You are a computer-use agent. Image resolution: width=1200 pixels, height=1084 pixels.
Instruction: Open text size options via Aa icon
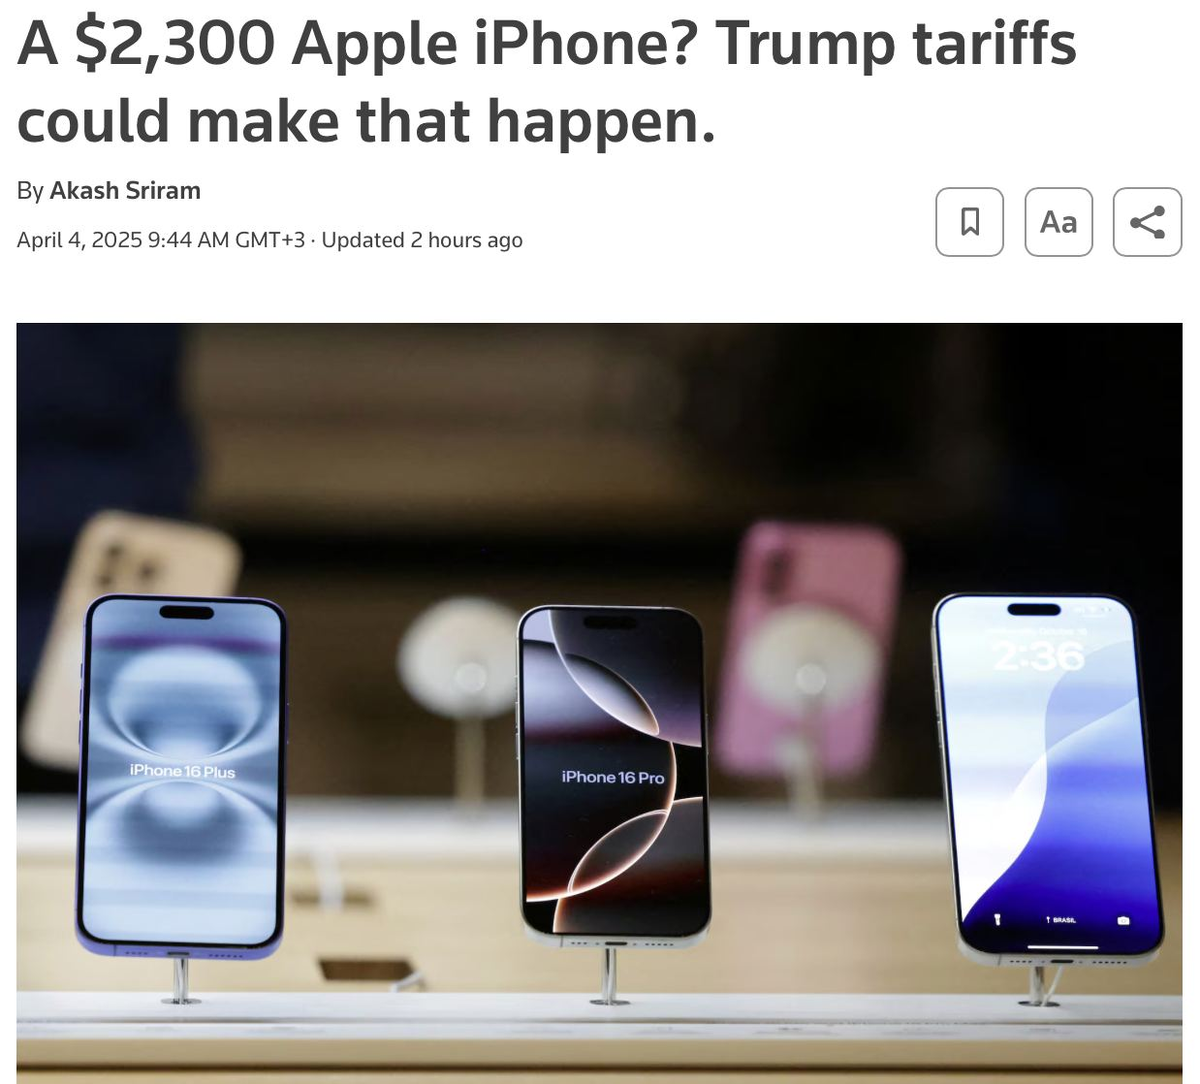point(1058,222)
